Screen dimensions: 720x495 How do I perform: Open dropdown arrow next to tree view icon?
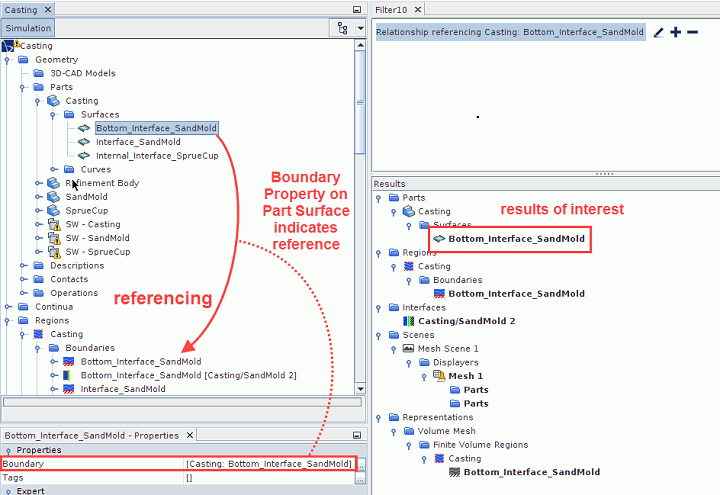click(x=360, y=28)
